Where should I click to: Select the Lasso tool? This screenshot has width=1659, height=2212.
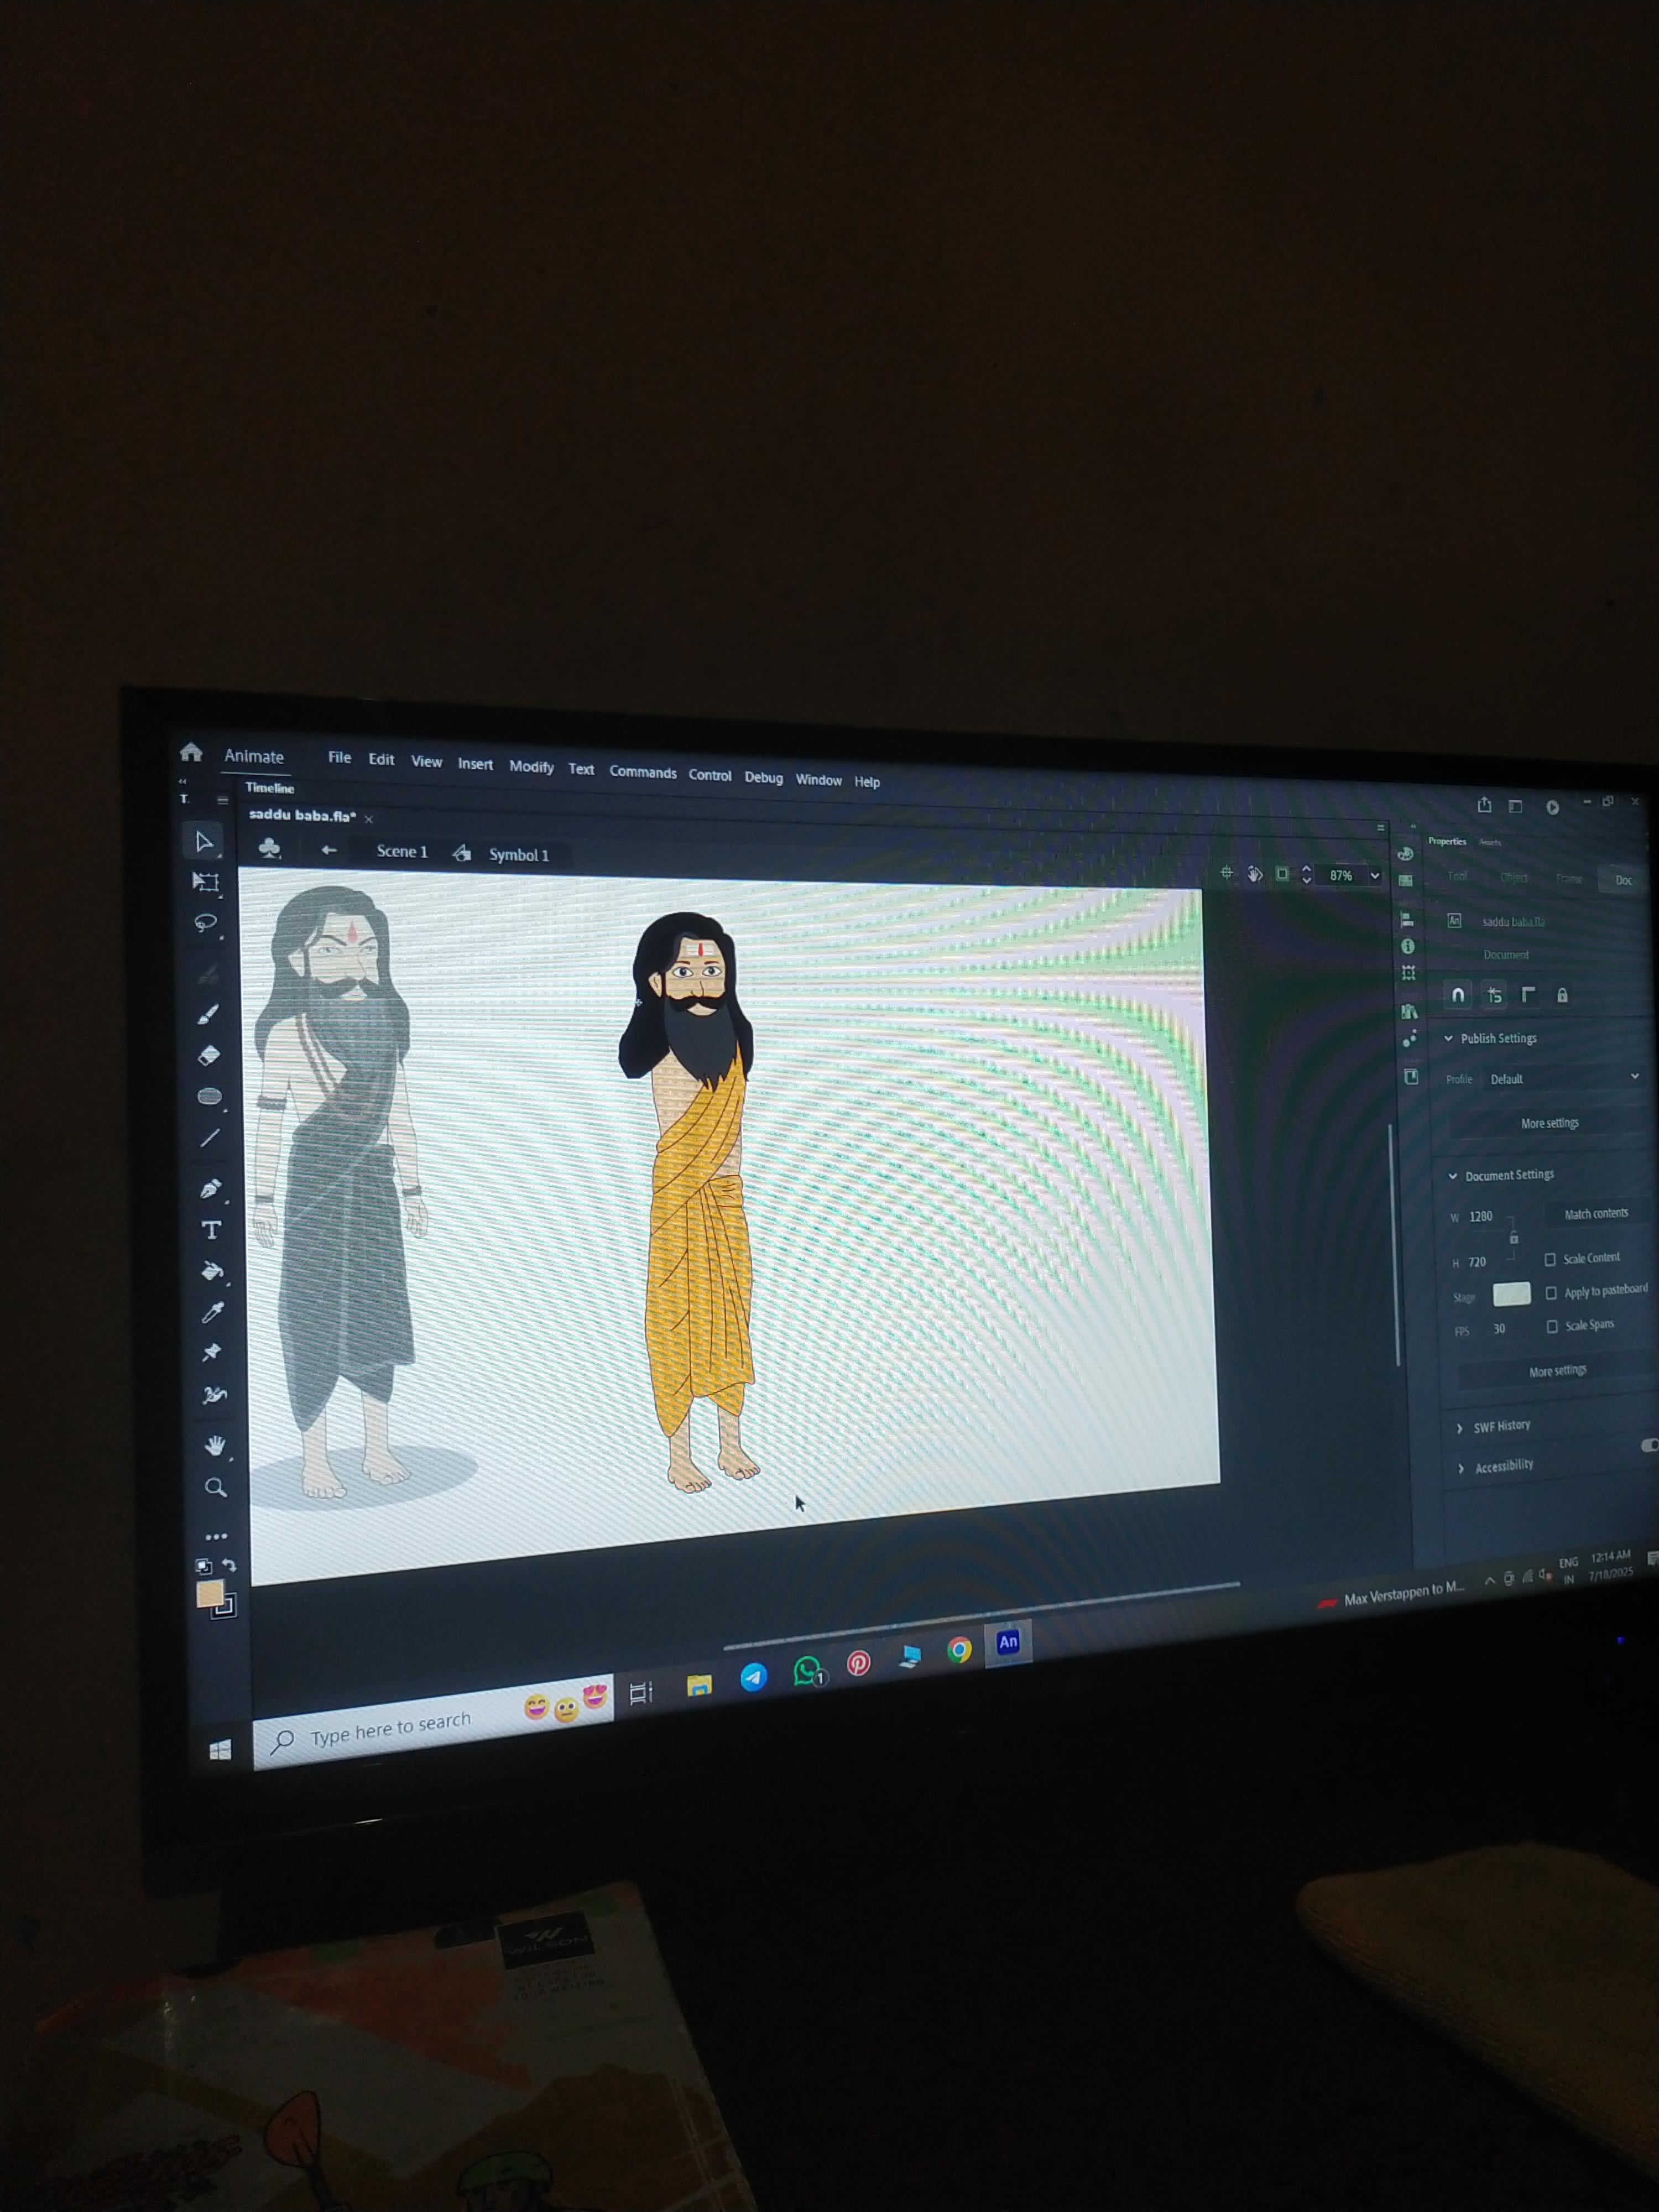coord(206,922)
